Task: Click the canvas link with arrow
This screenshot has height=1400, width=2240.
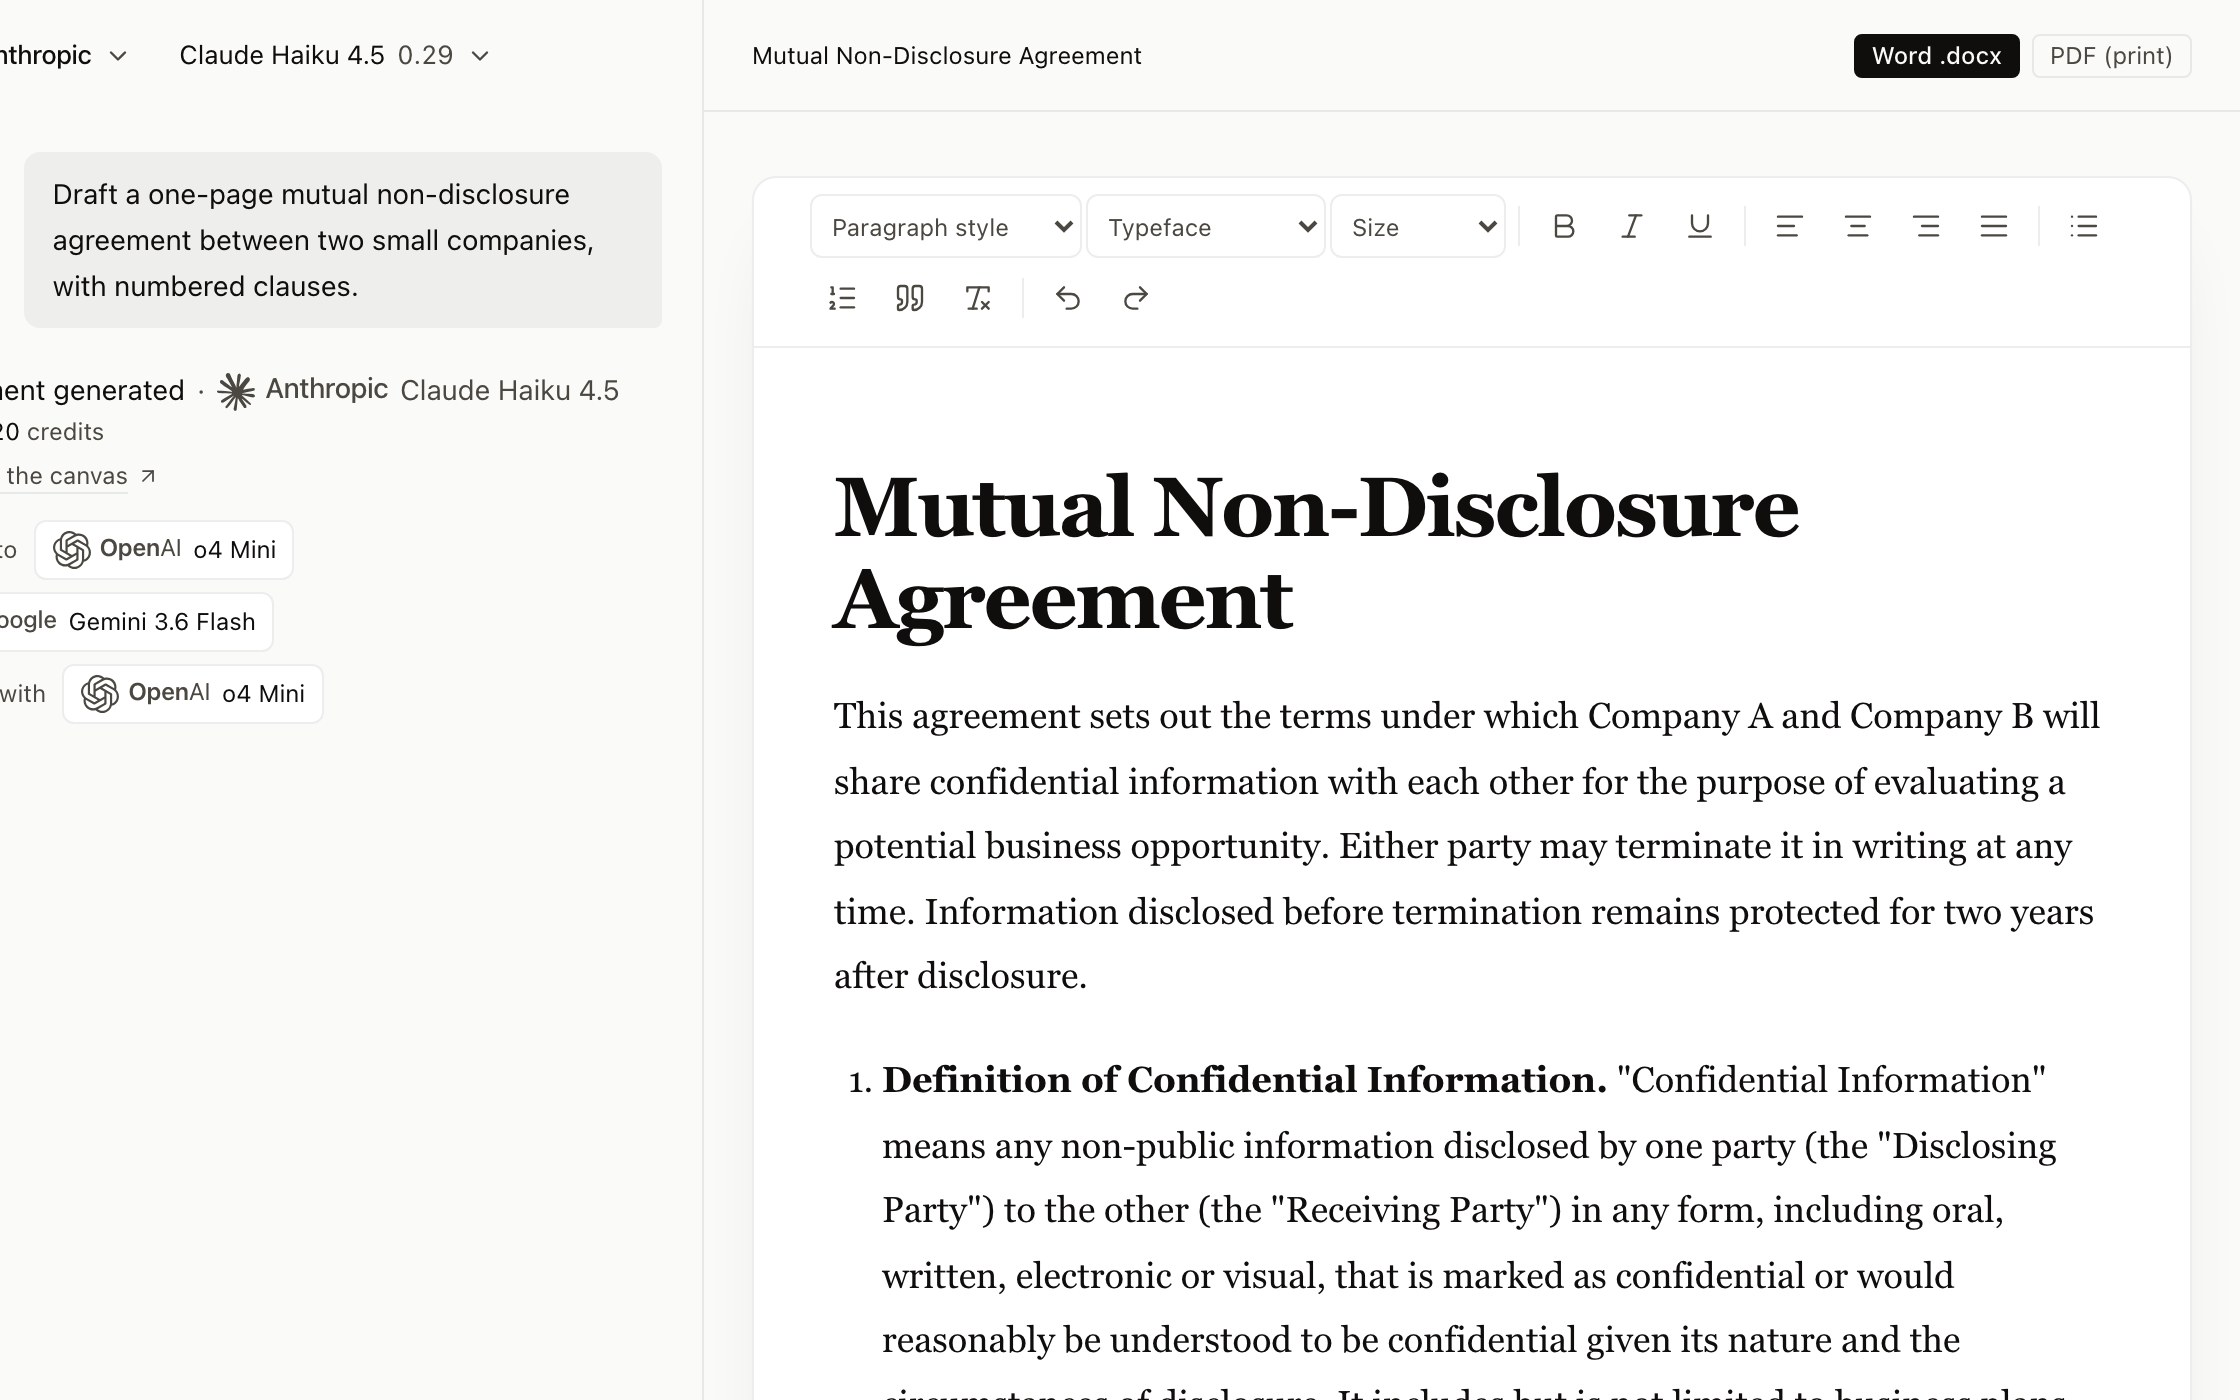Action: tap(78, 476)
